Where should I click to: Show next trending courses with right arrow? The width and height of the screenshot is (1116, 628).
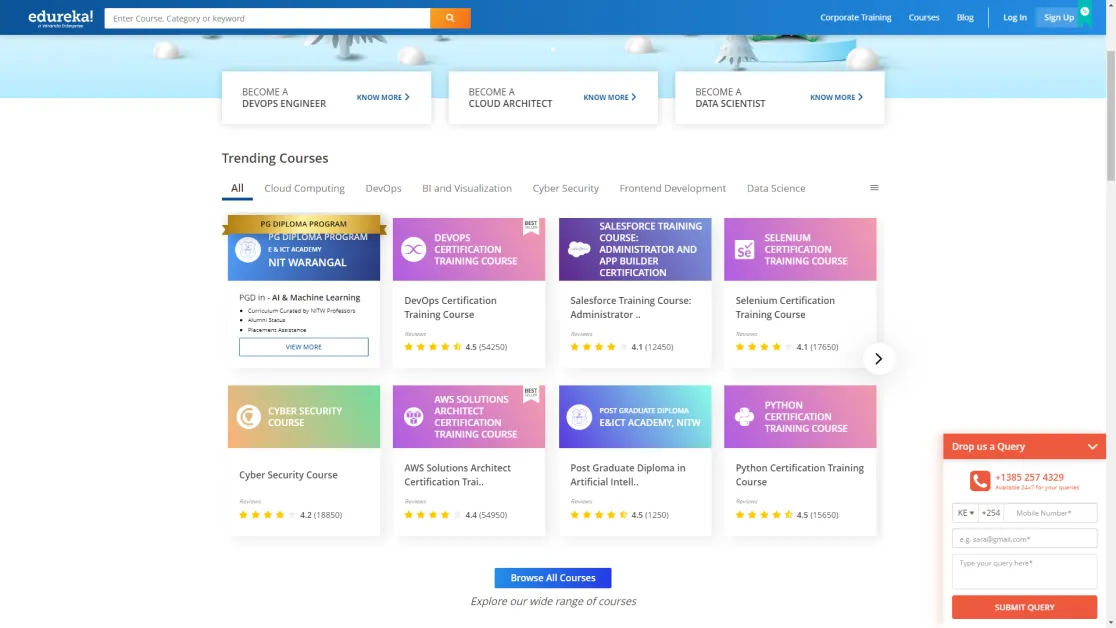coord(878,359)
